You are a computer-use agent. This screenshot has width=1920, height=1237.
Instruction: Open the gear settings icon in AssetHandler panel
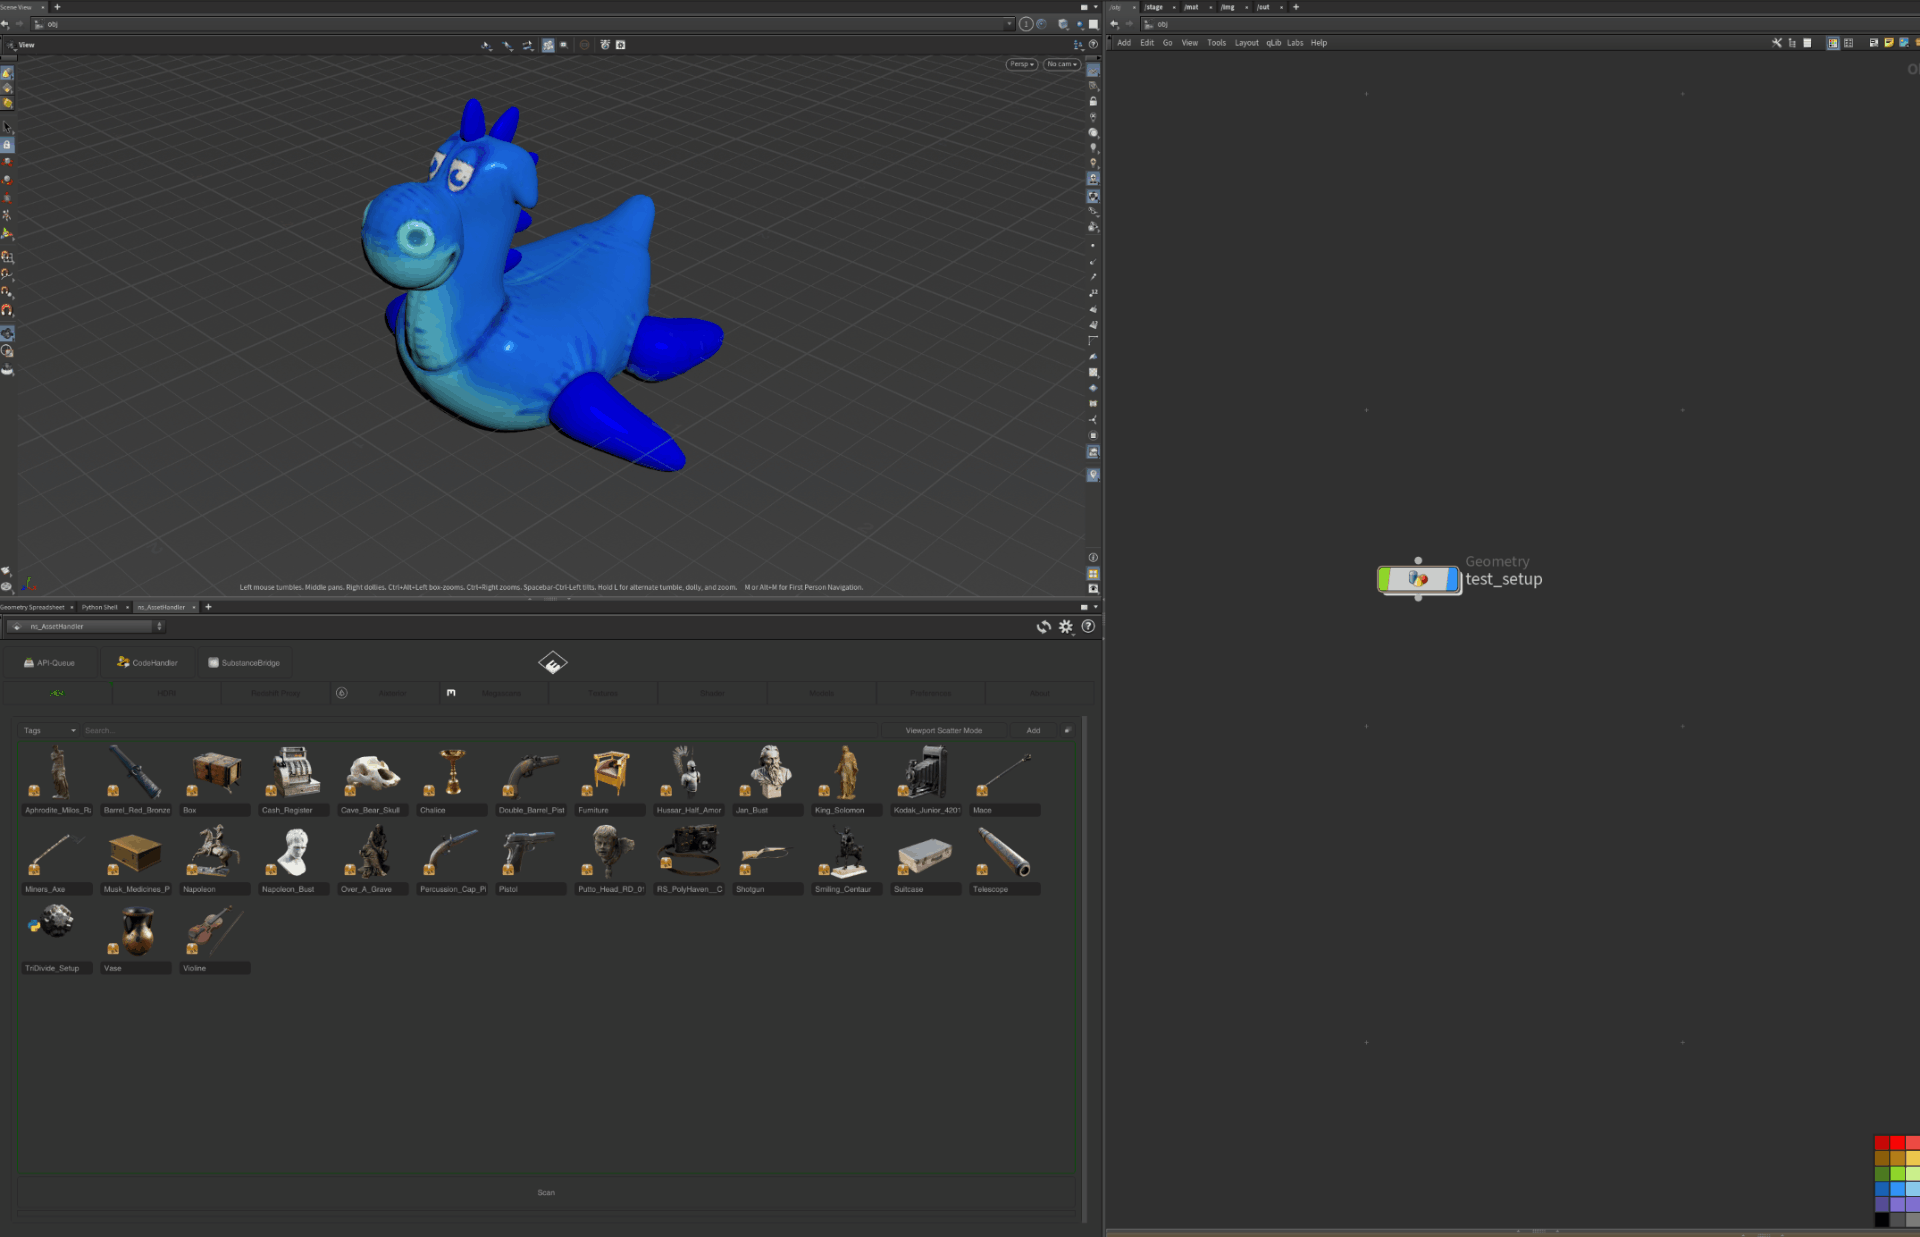(x=1066, y=627)
